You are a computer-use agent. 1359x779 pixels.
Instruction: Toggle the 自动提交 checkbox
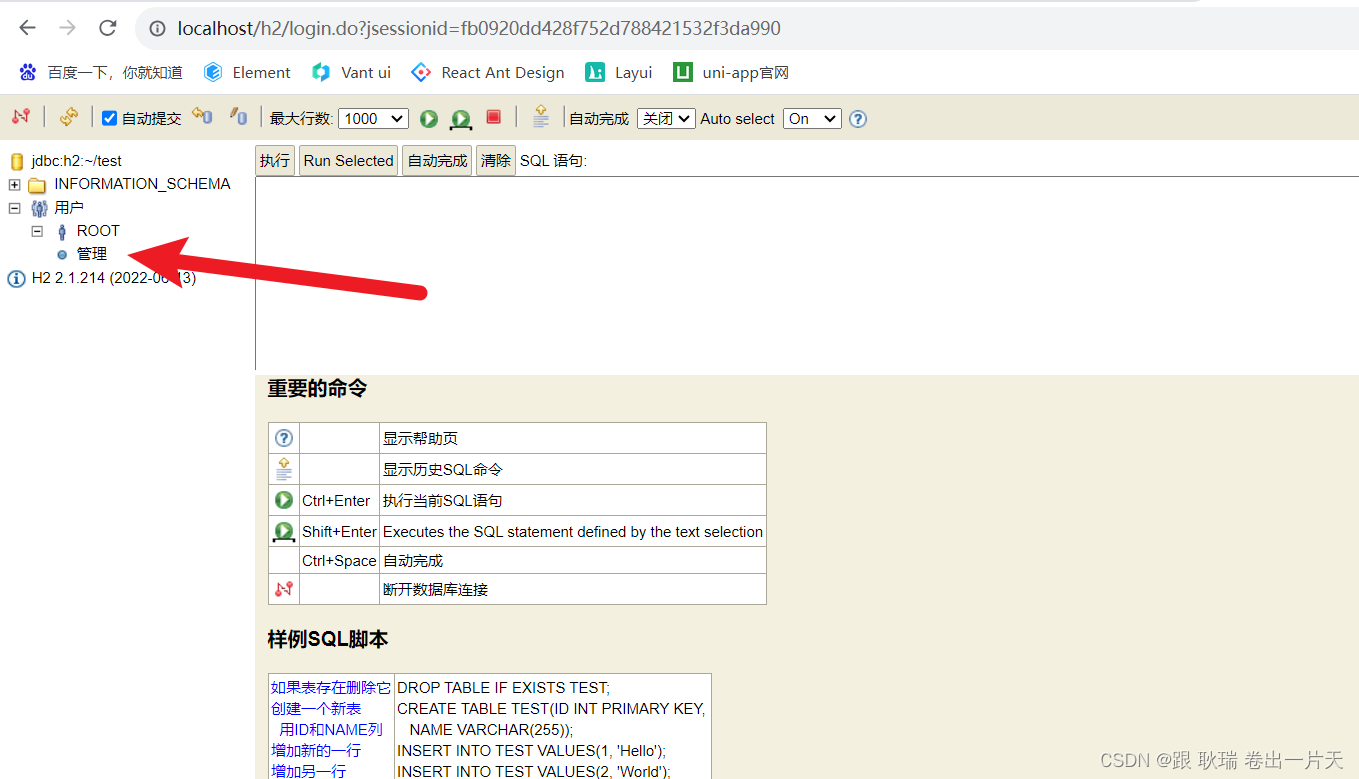click(x=110, y=118)
